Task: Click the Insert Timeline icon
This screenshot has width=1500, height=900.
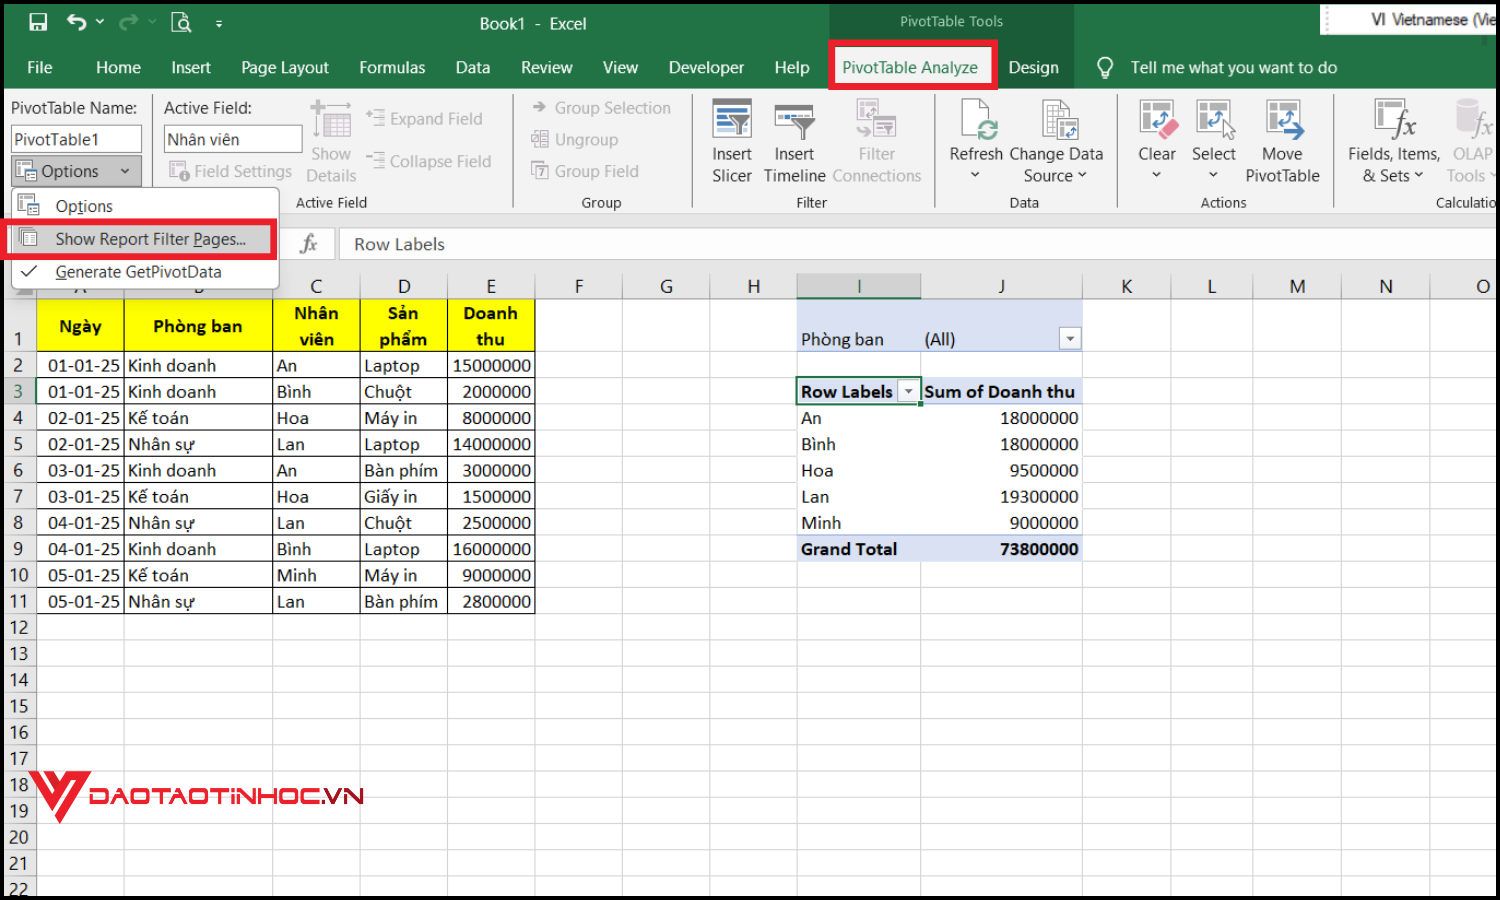Action: pyautogui.click(x=794, y=140)
